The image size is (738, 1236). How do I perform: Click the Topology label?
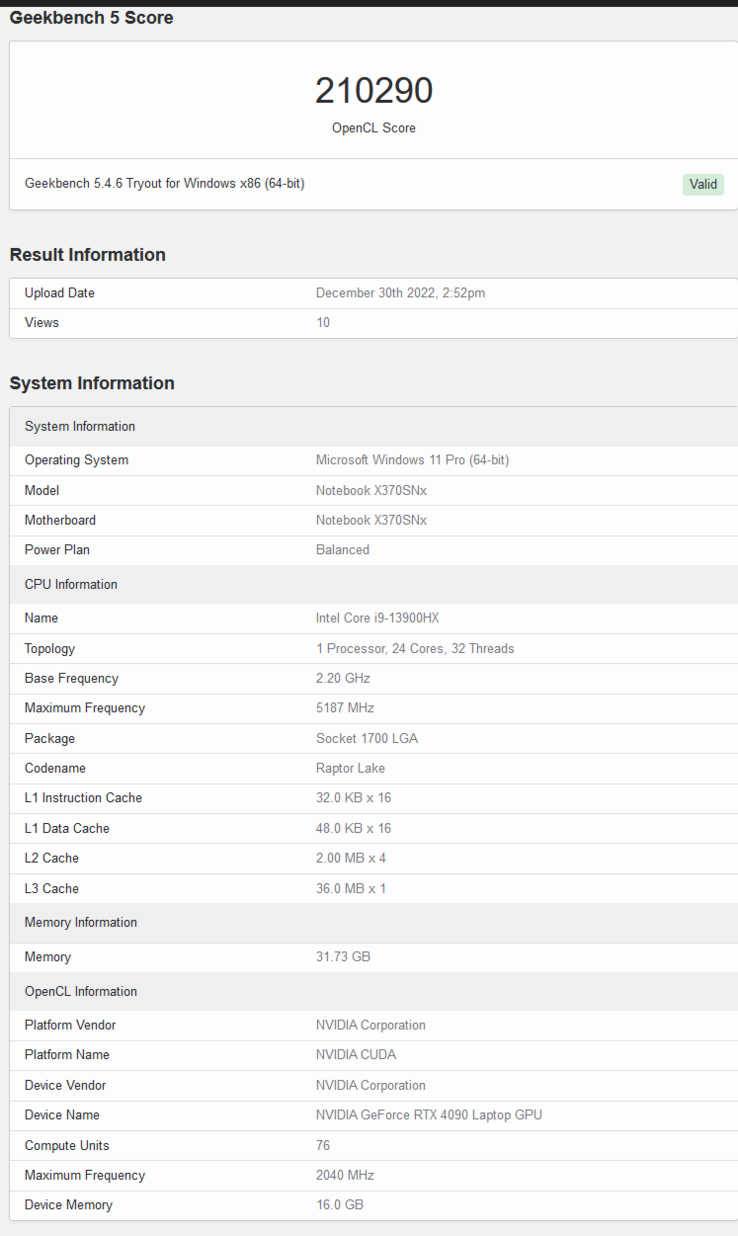pyautogui.click(x=50, y=648)
